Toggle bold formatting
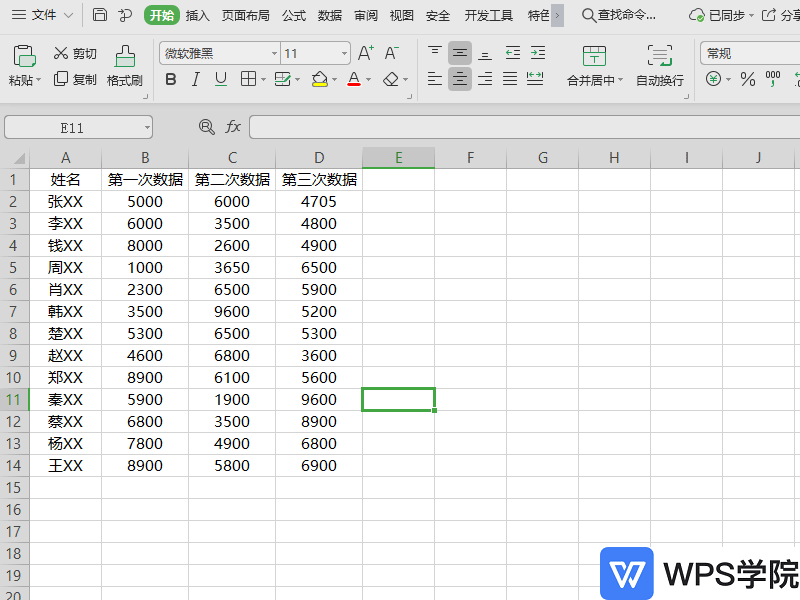 [170, 79]
